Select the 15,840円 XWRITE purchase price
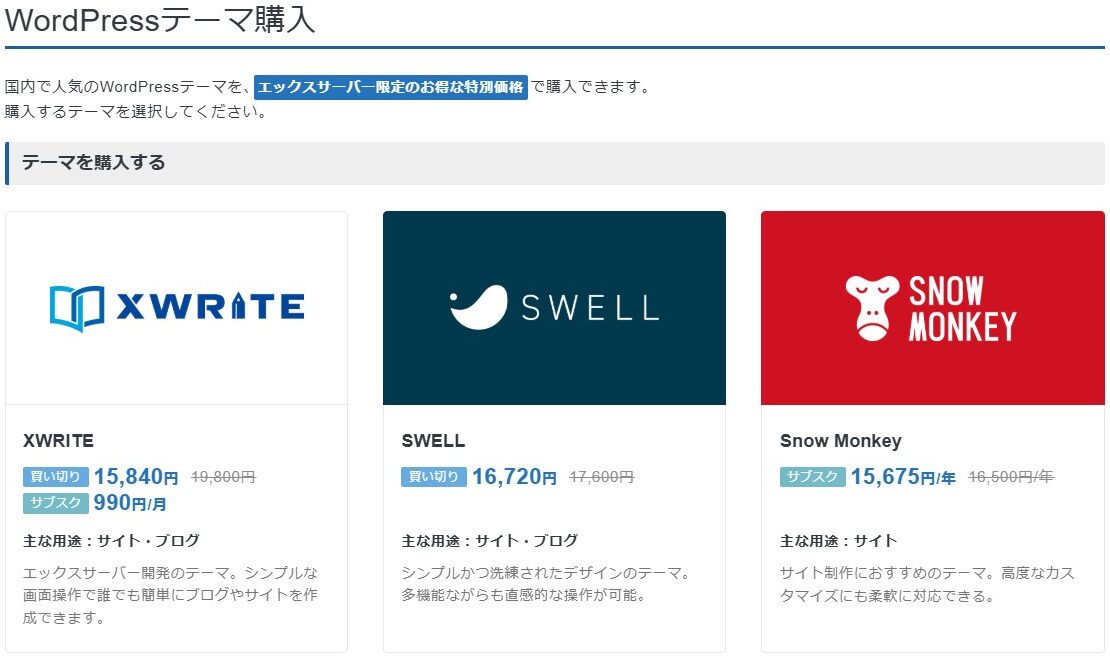This screenshot has width=1110, height=662. tap(136, 476)
